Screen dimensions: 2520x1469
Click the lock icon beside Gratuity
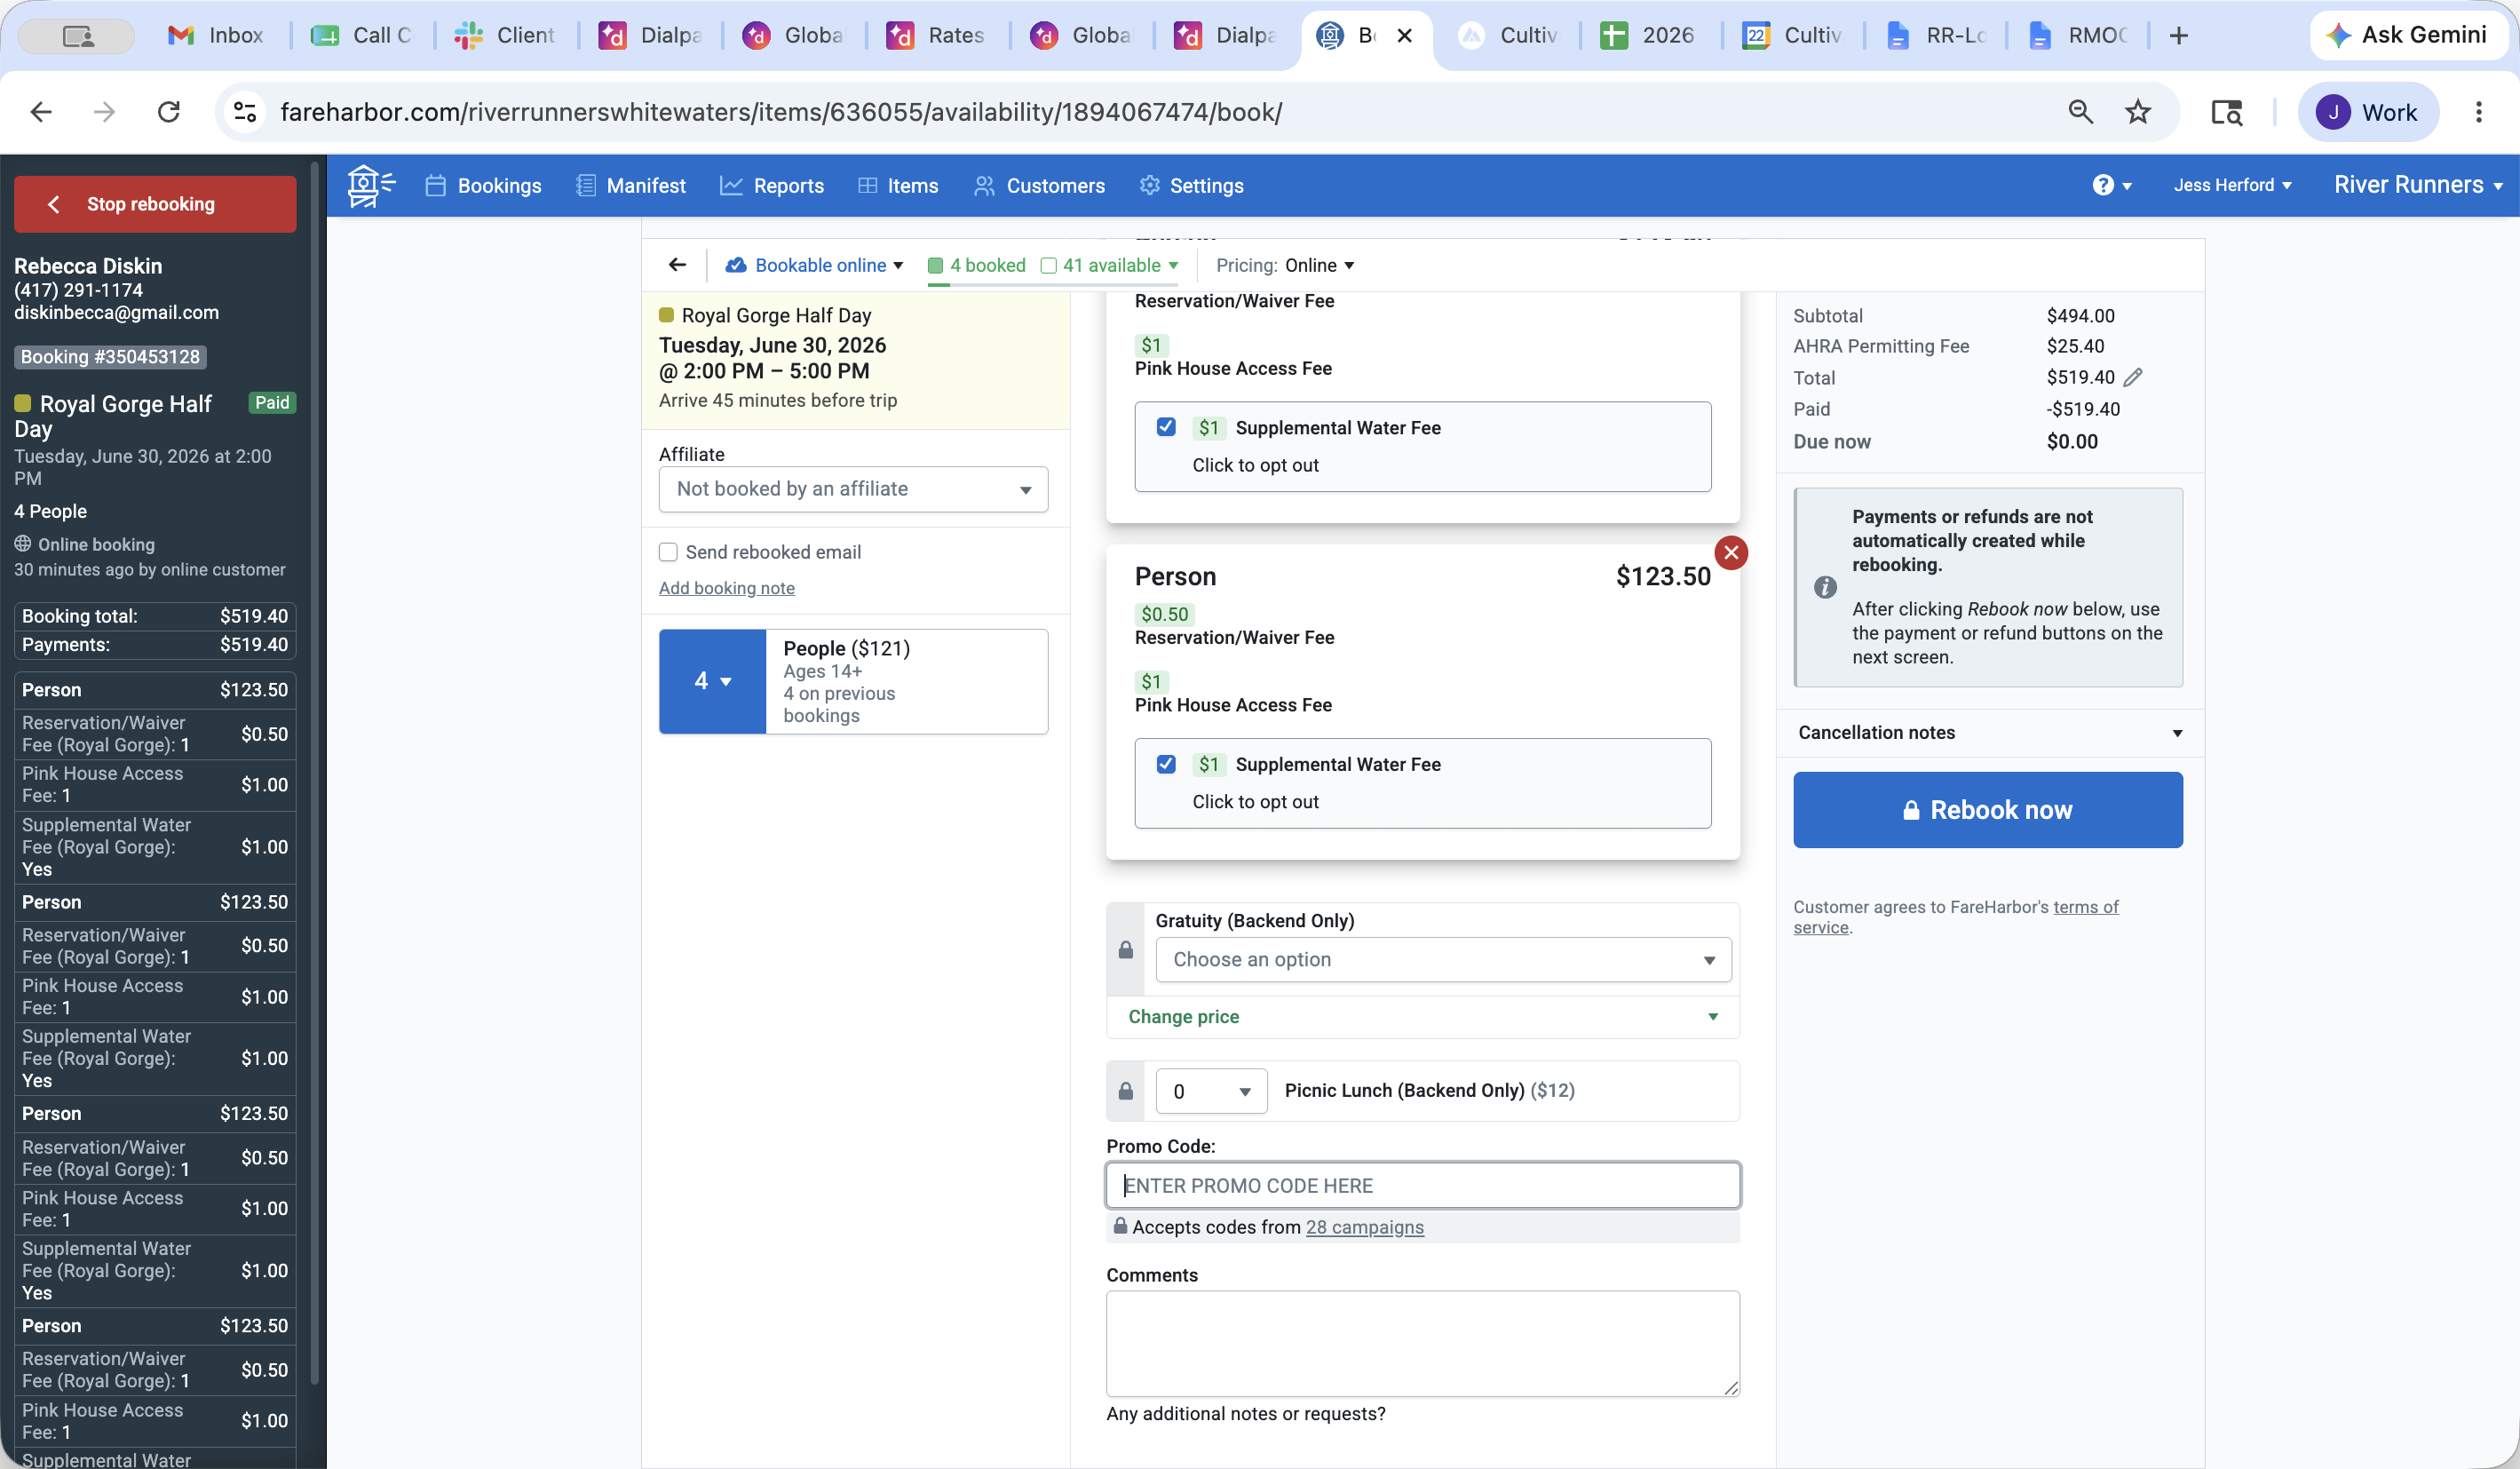pos(1125,949)
